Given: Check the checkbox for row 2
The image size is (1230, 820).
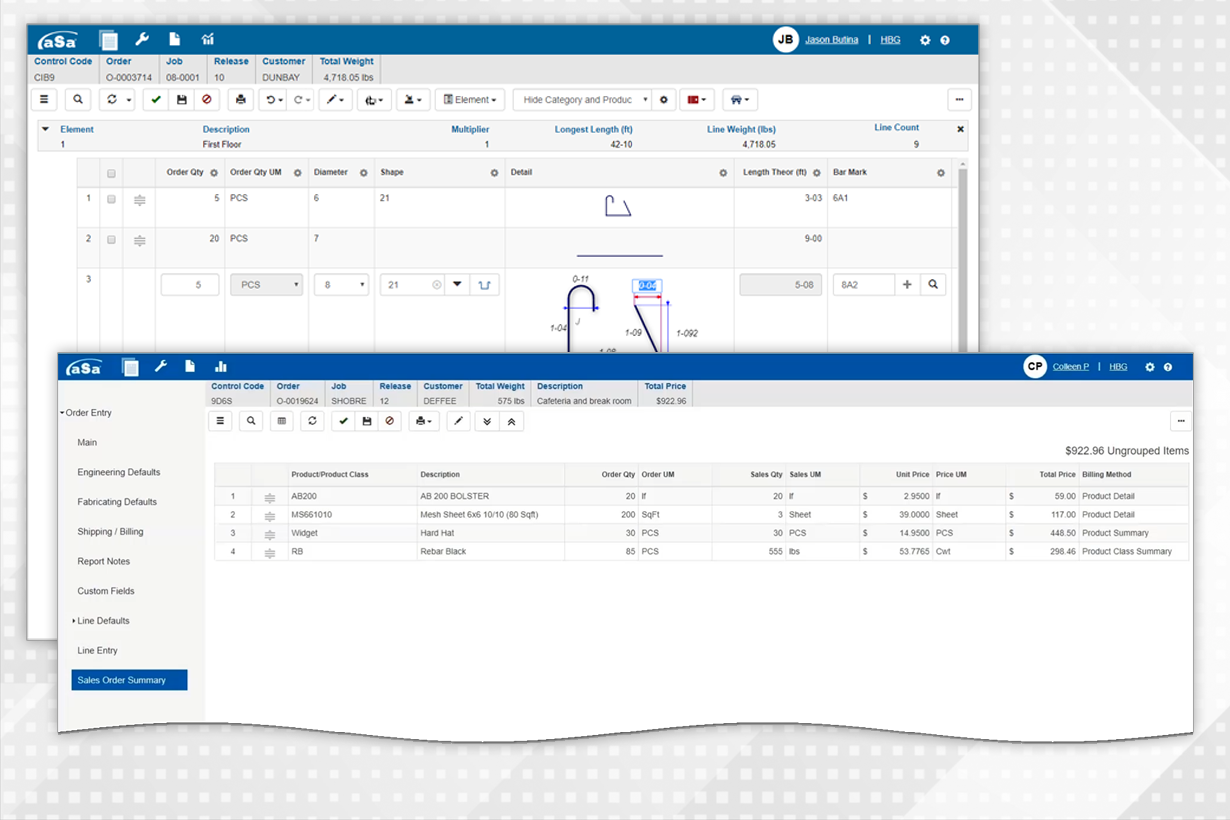Looking at the screenshot, I should coord(111,240).
